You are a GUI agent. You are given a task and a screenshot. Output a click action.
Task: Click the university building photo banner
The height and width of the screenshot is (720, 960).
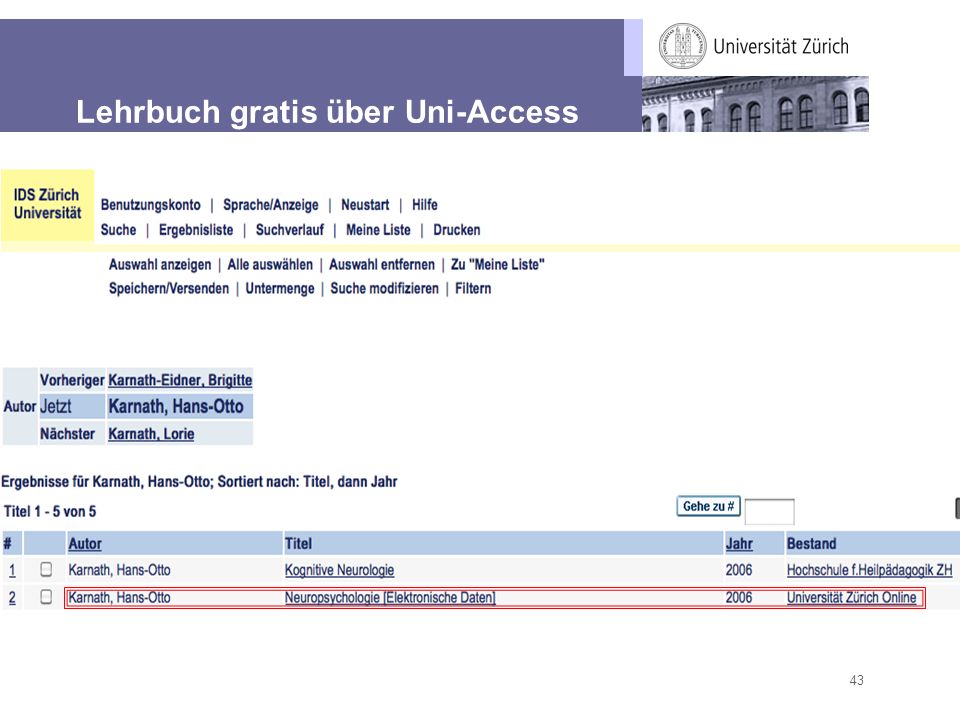point(755,104)
